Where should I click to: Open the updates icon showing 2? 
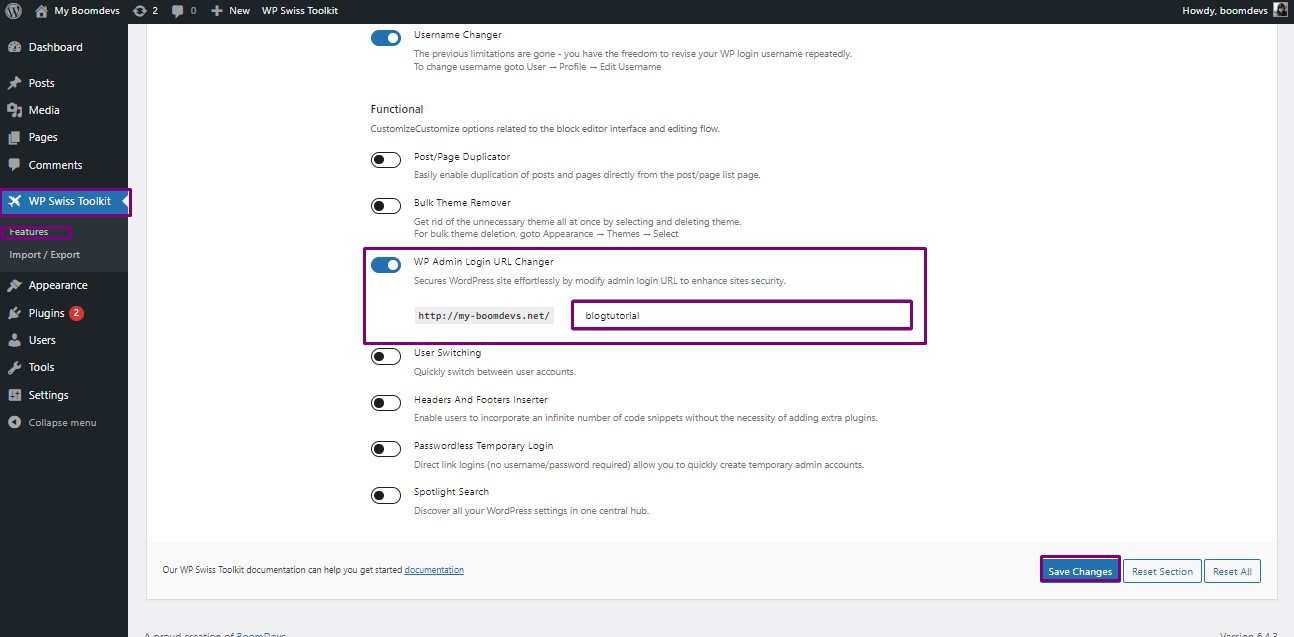139,10
